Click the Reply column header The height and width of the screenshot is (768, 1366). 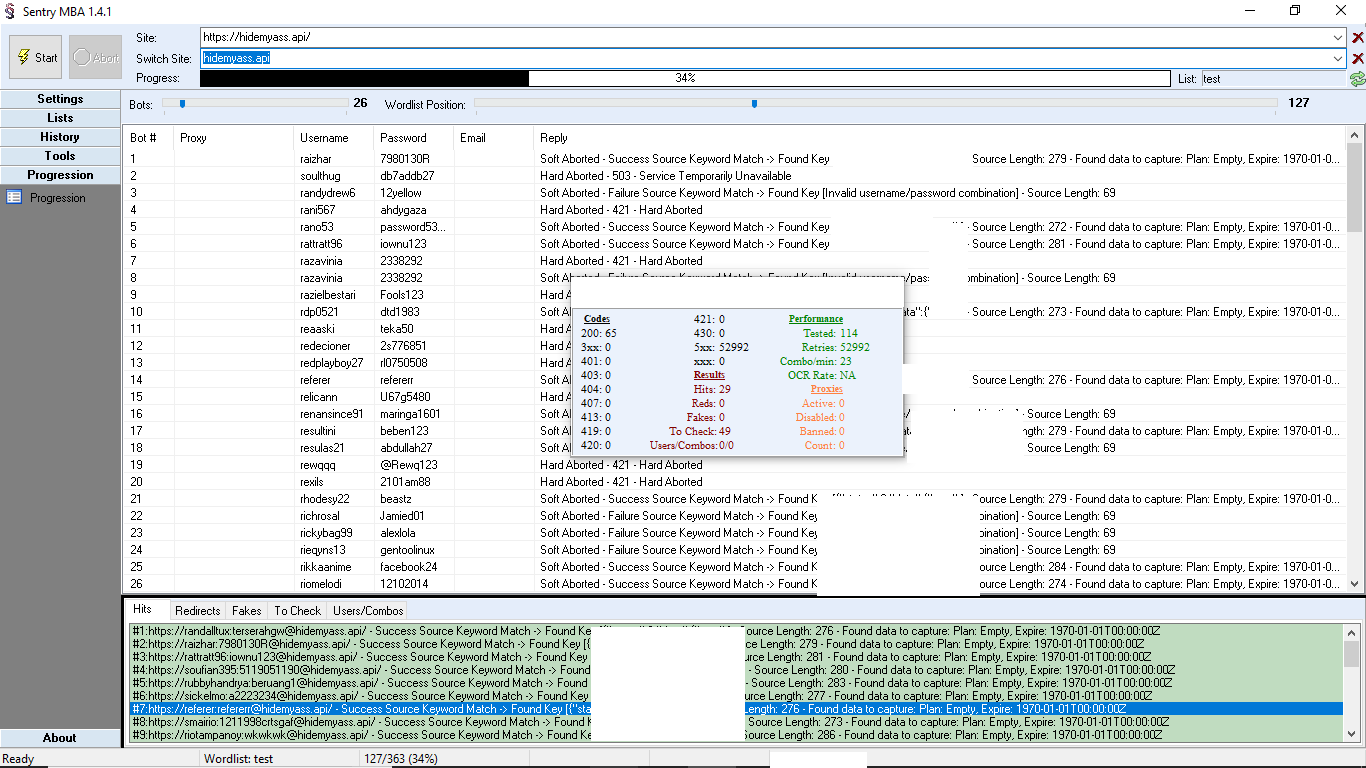[554, 138]
